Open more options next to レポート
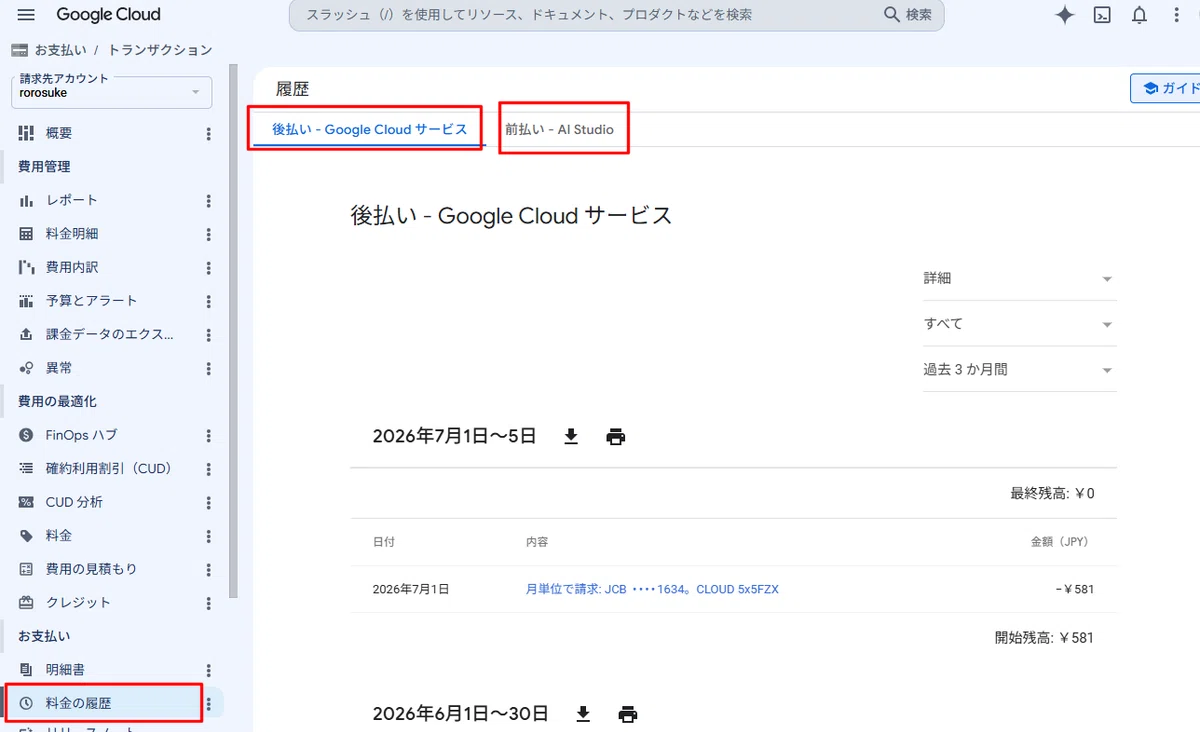This screenshot has width=1200, height=732. click(209, 200)
